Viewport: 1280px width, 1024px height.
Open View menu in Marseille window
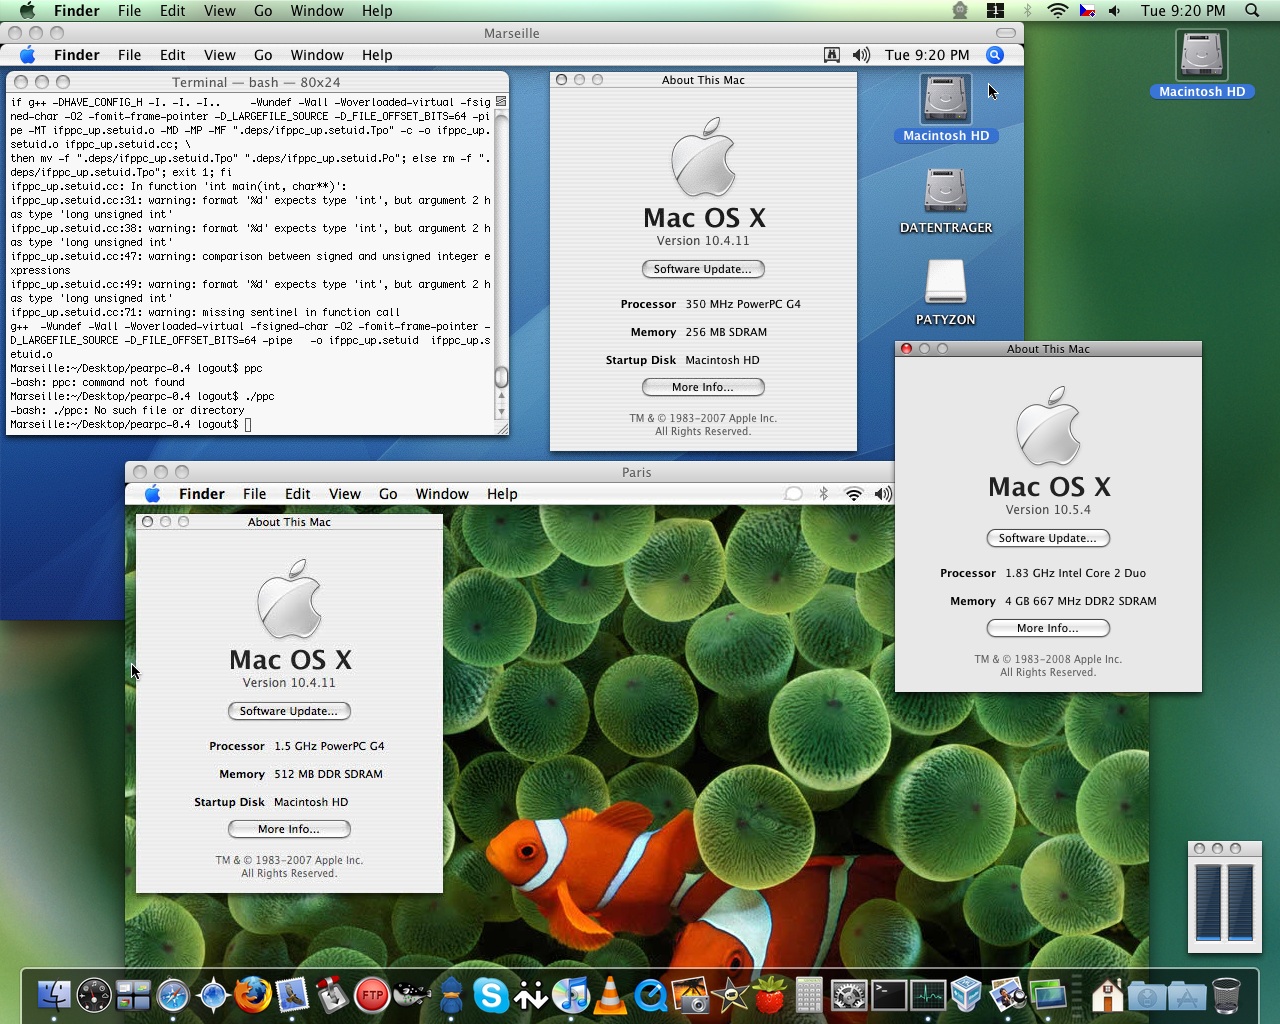coord(219,55)
